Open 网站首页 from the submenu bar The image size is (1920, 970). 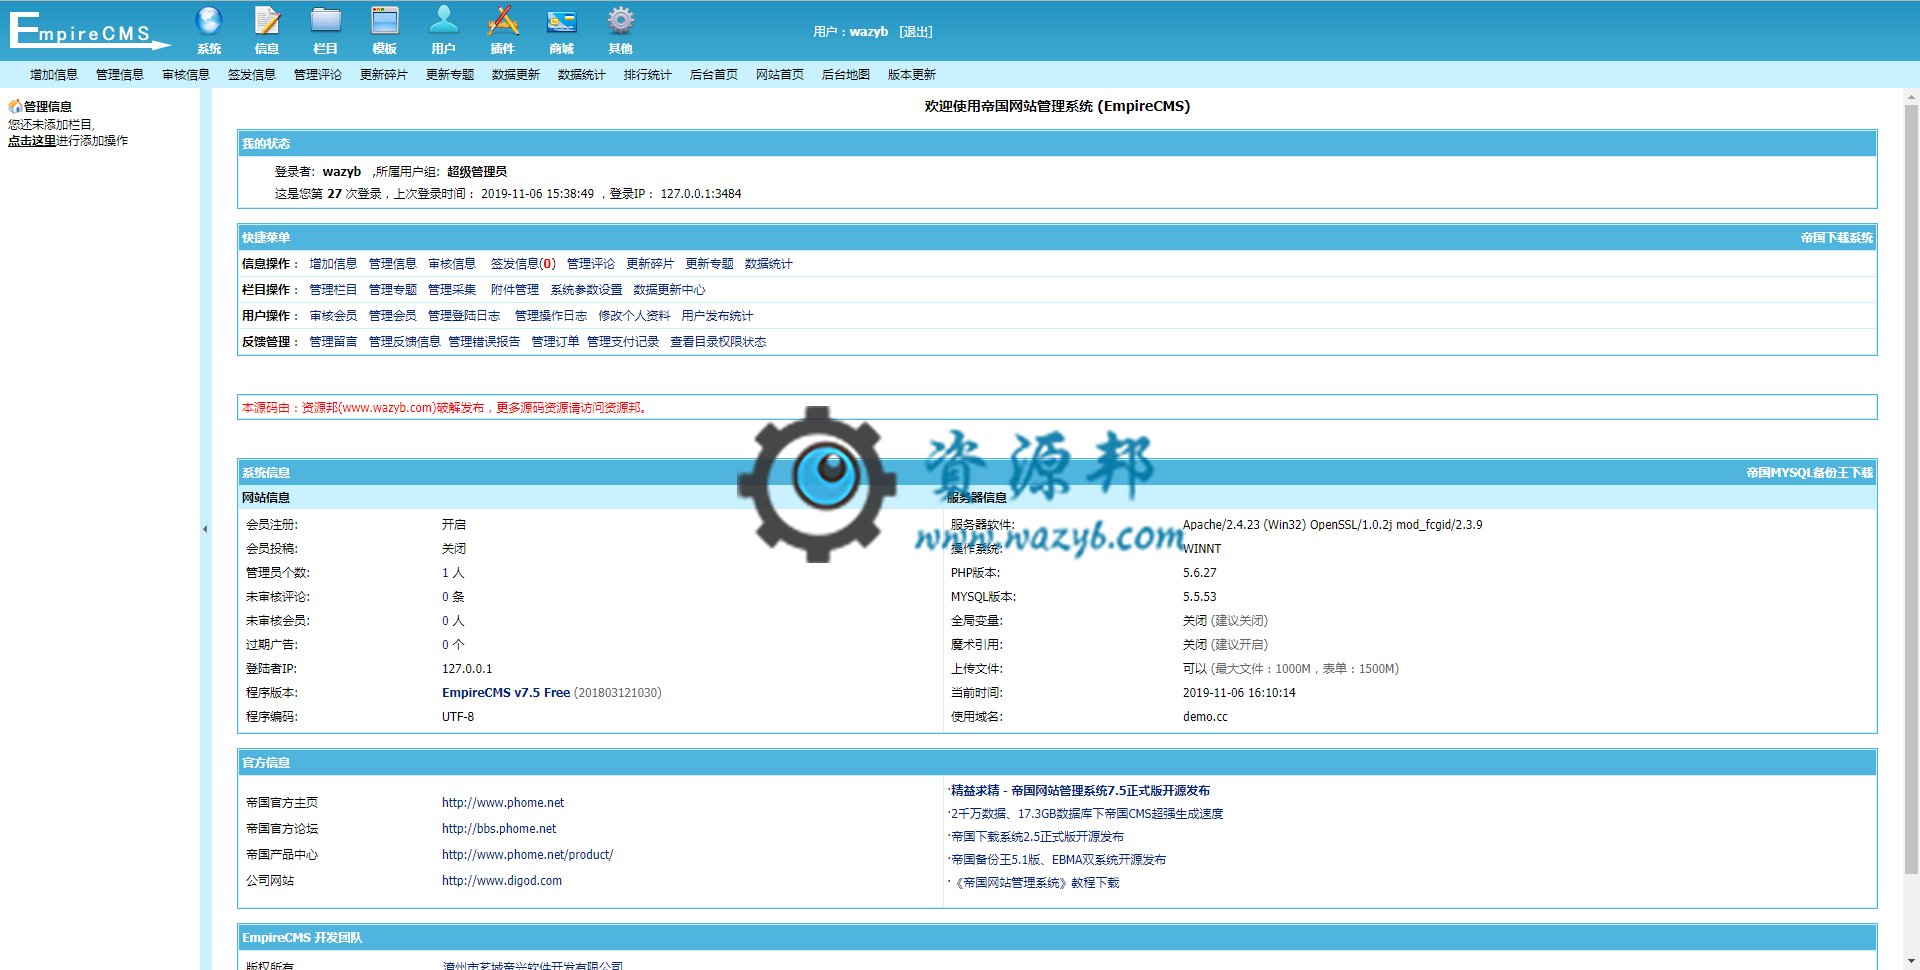[780, 75]
